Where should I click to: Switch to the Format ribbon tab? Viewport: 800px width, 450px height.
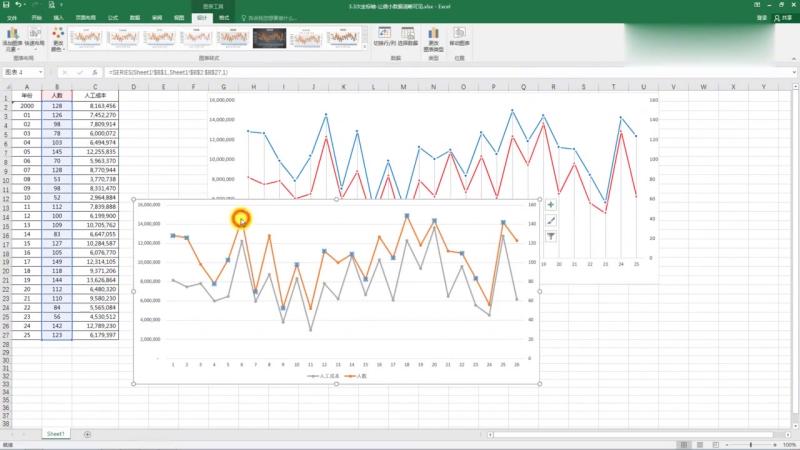click(224, 18)
